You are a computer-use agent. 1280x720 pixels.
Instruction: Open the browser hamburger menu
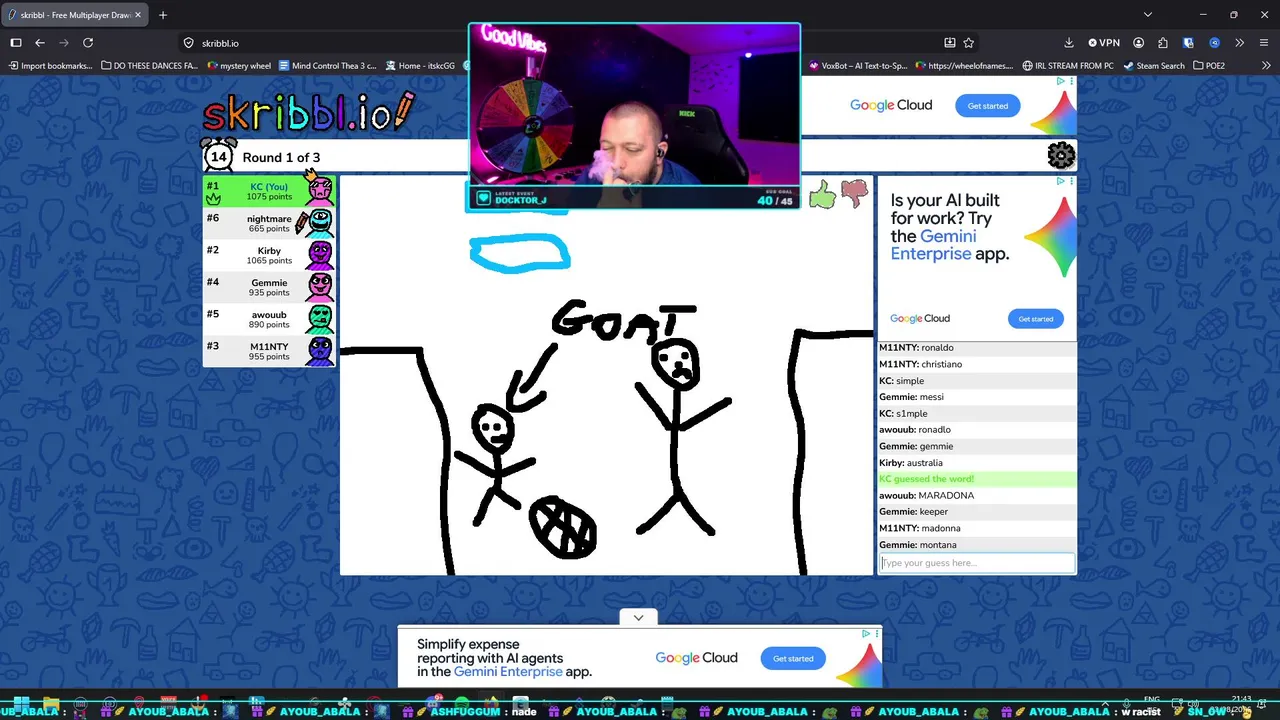click(x=1263, y=43)
